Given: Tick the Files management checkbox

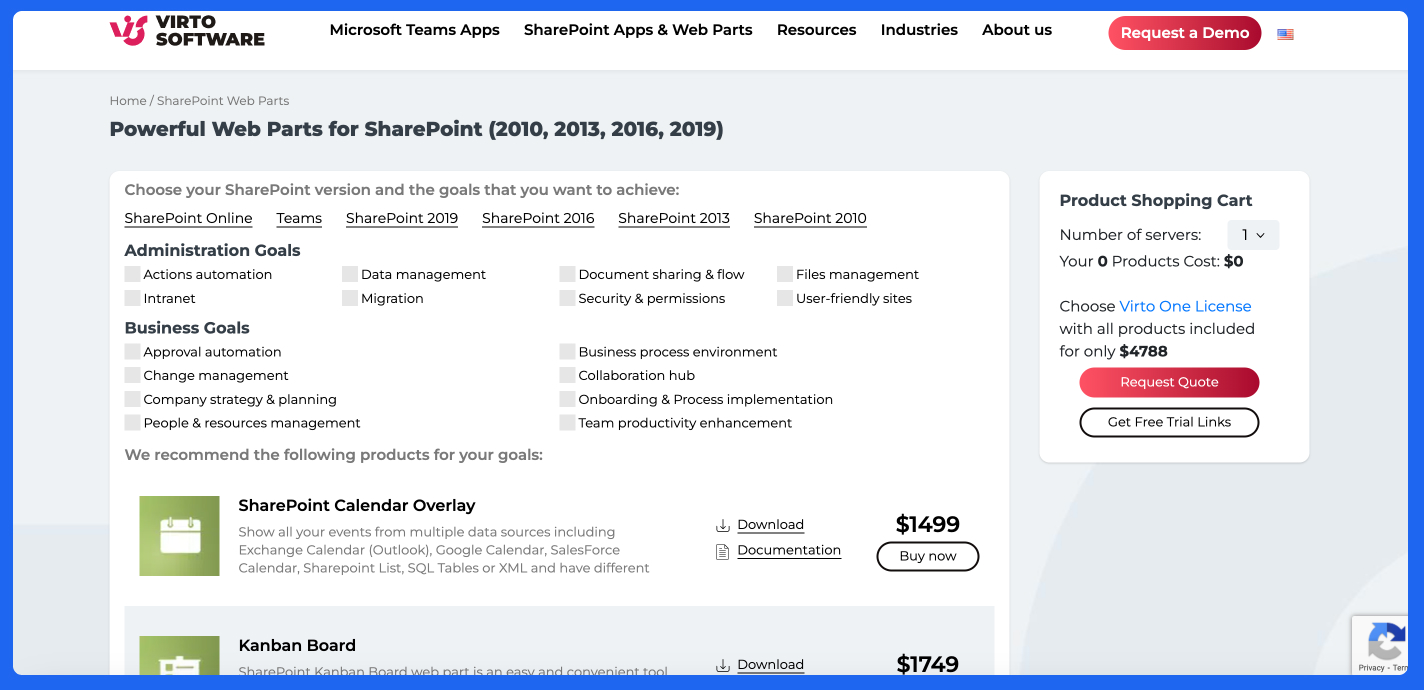Looking at the screenshot, I should click(785, 274).
